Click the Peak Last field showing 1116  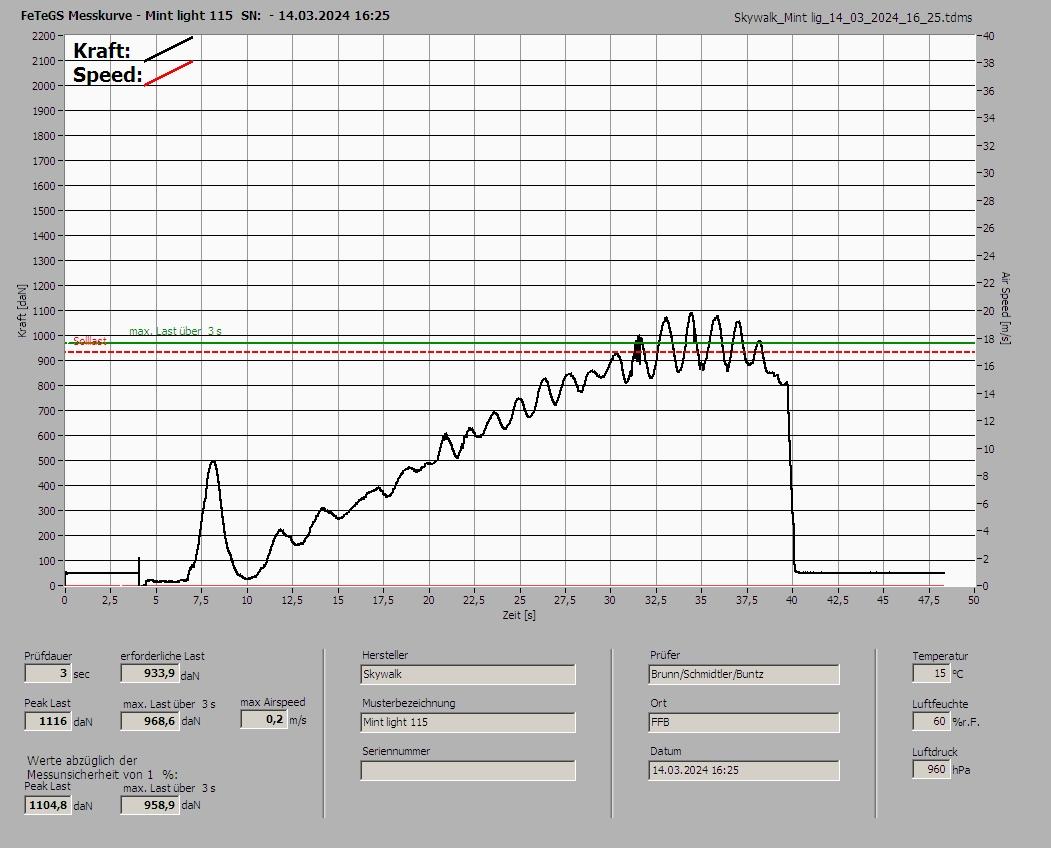point(47,721)
